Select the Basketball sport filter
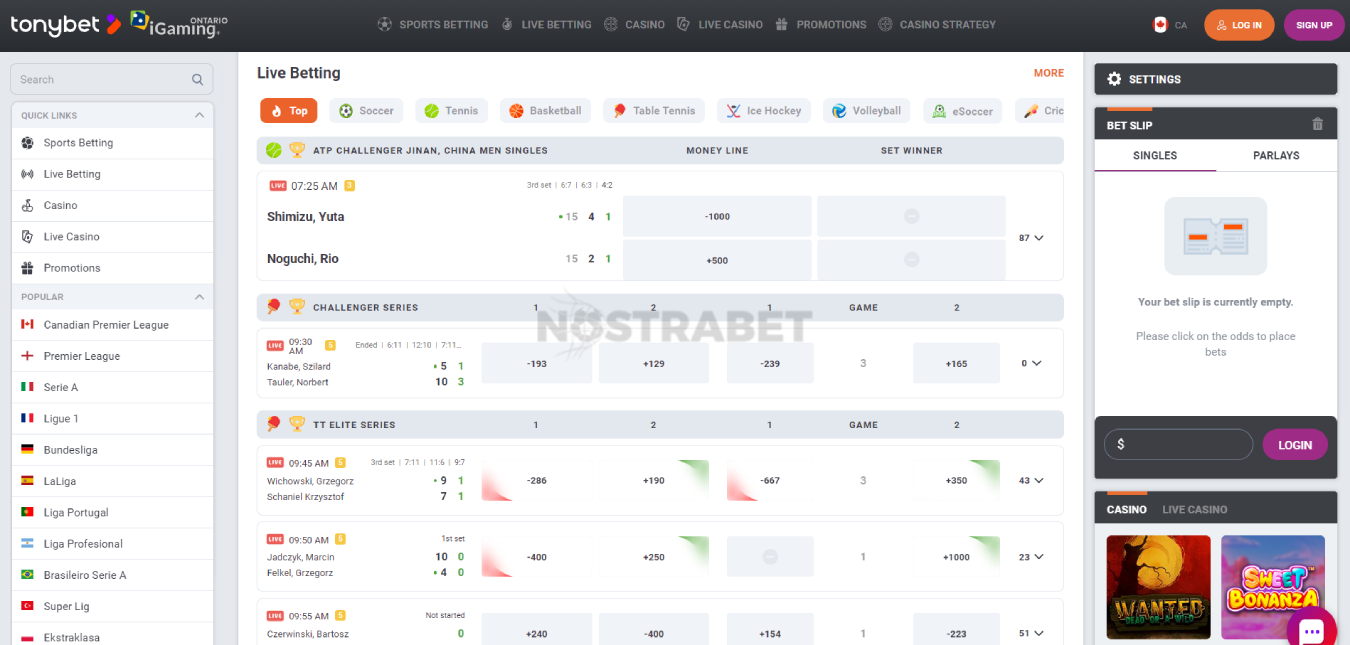The width and height of the screenshot is (1350, 645). (545, 111)
